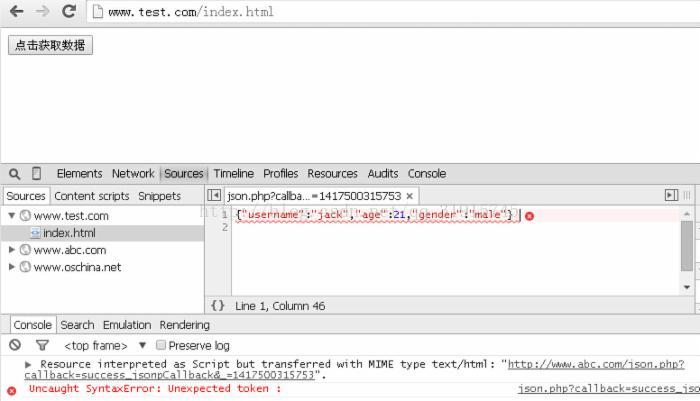The width and height of the screenshot is (700, 401).
Task: Click the editor scrollbar up arrow
Action: 687,214
